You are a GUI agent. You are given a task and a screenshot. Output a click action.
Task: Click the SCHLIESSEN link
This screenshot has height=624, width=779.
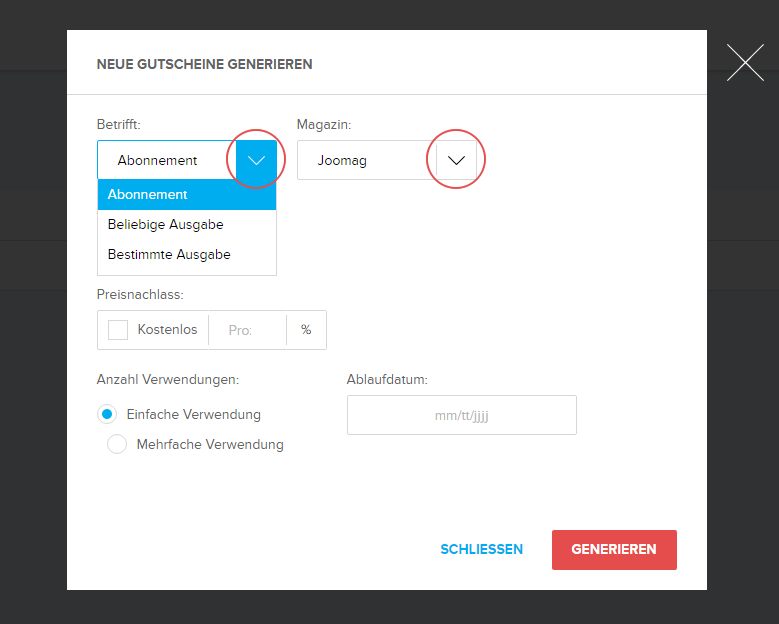(x=481, y=549)
